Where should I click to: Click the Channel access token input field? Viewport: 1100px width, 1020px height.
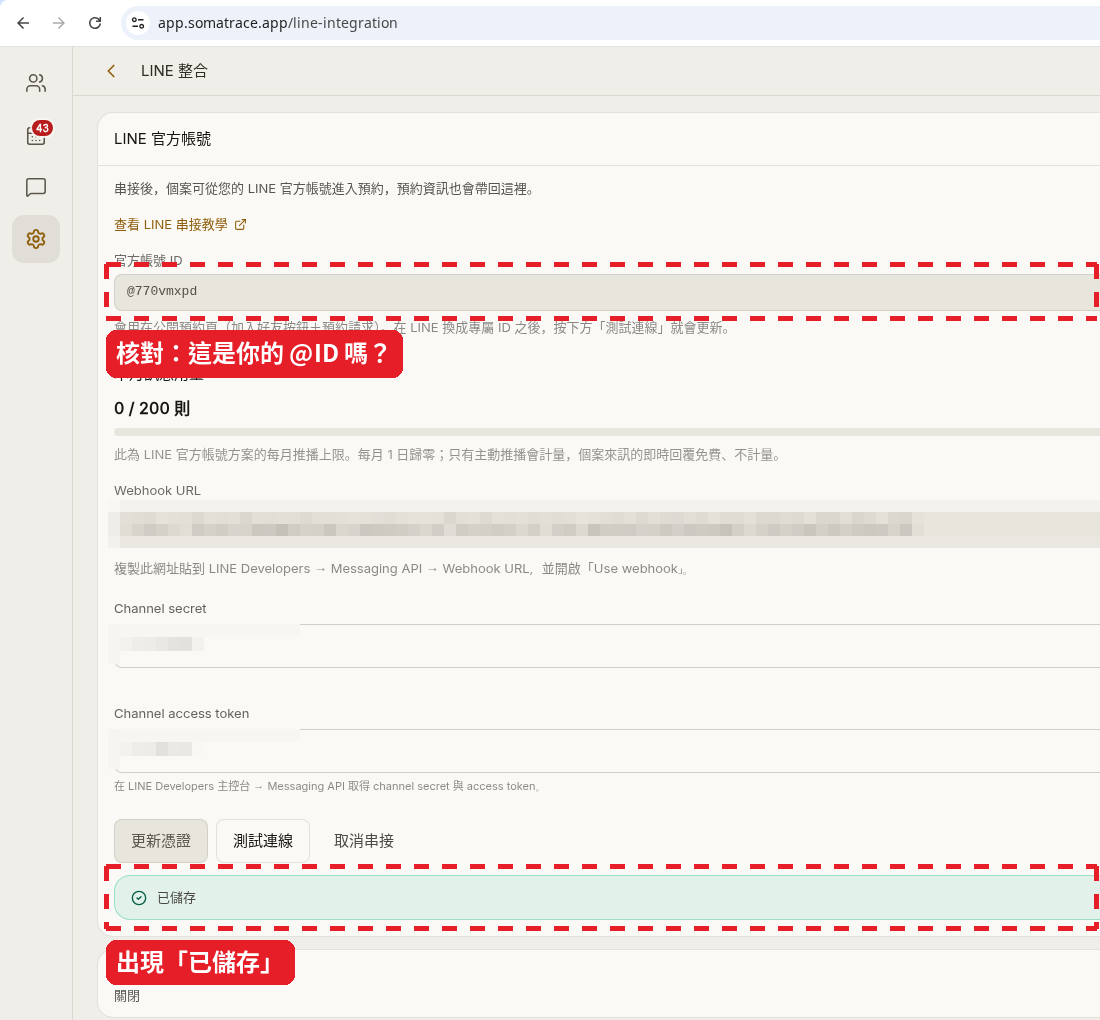pyautogui.click(x=606, y=751)
